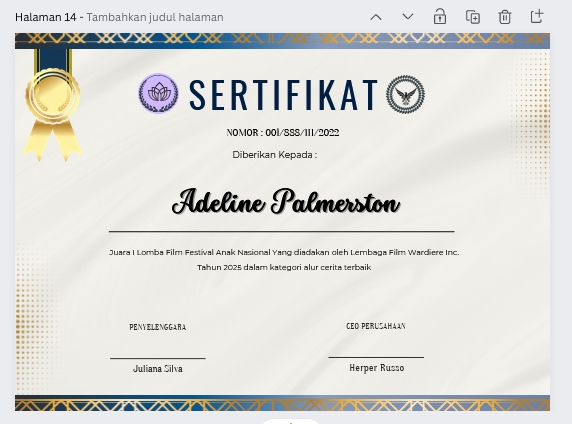Select the 'Adeline Palmerston' name text
The image size is (572, 424).
(x=286, y=201)
